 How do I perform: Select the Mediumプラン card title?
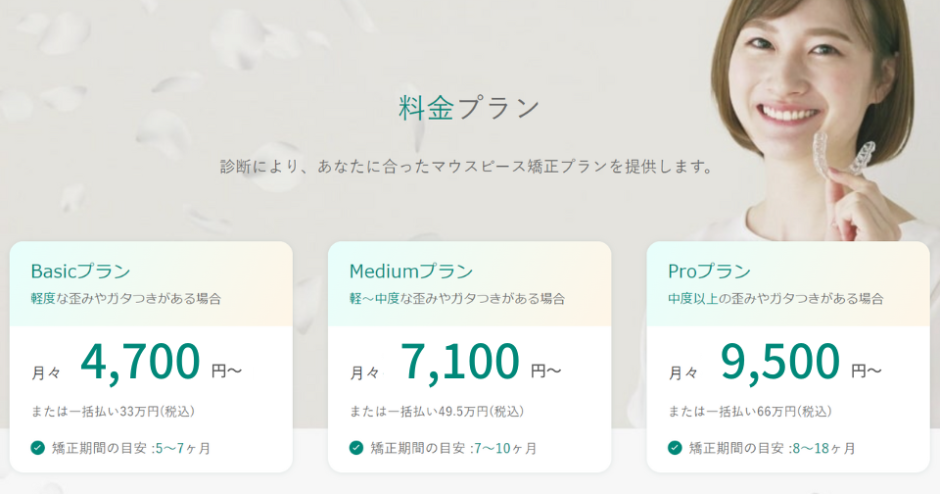click(x=411, y=272)
